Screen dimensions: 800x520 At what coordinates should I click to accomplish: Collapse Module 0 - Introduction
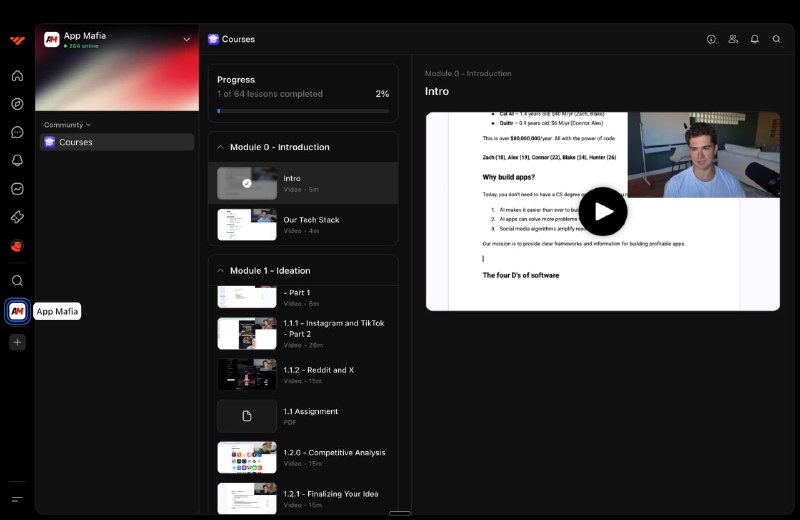point(220,147)
